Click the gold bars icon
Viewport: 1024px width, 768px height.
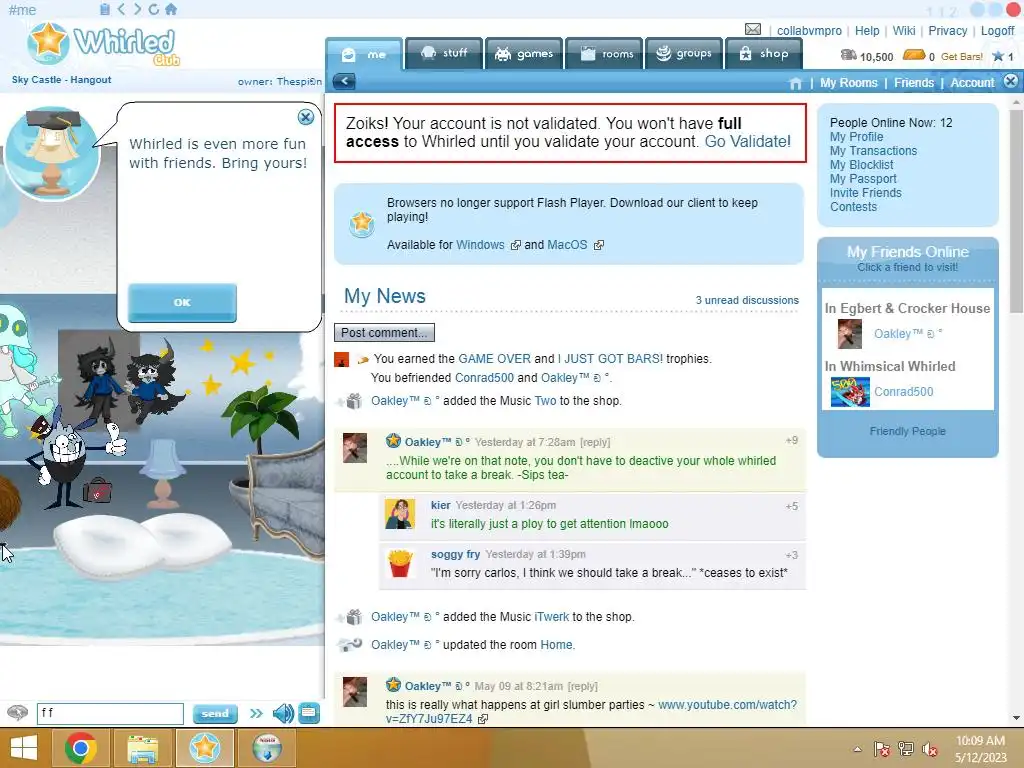914,56
